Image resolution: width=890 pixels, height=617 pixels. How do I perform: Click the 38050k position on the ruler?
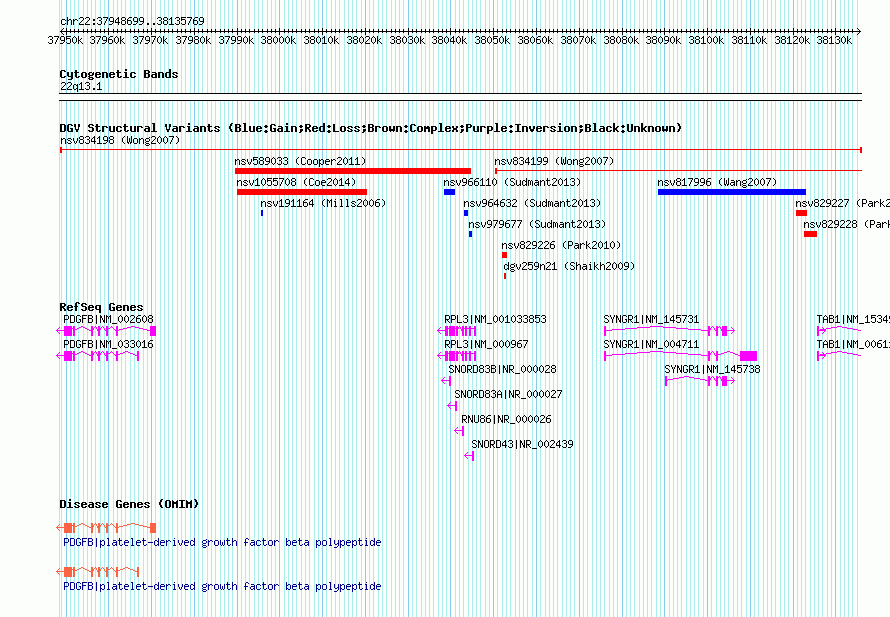(492, 40)
